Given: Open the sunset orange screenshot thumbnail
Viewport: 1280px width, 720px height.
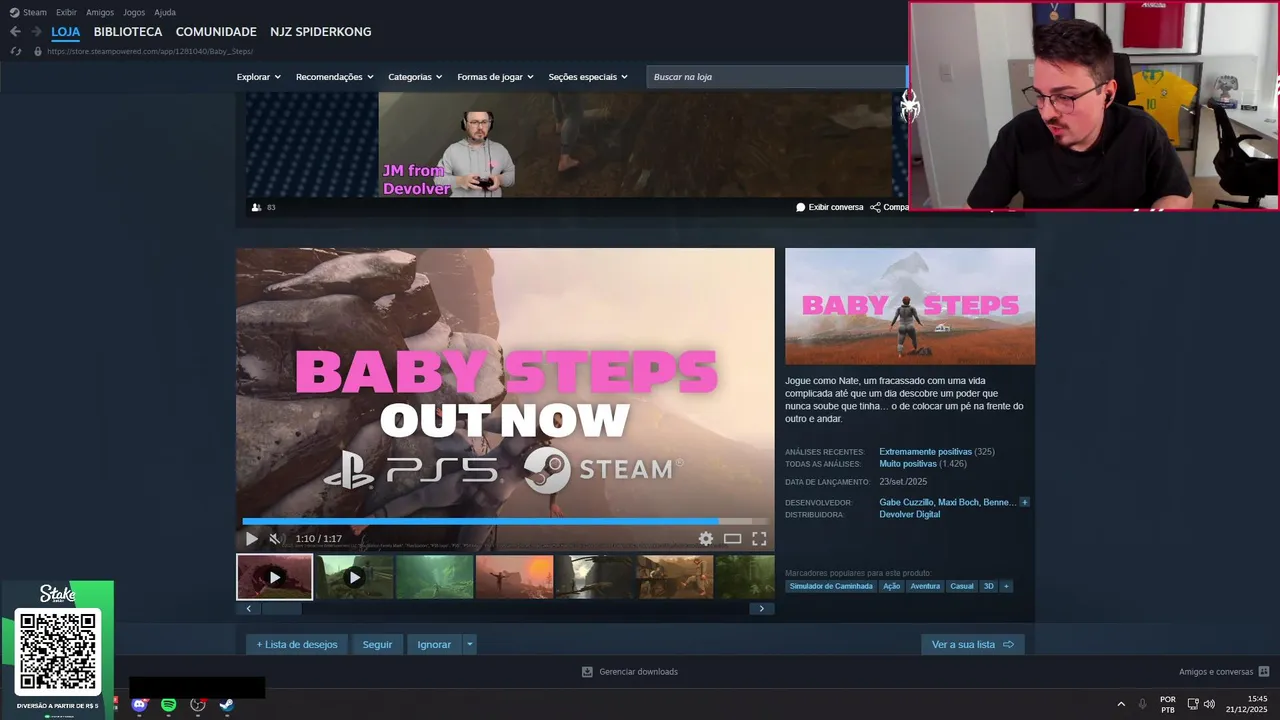Looking at the screenshot, I should pos(514,577).
